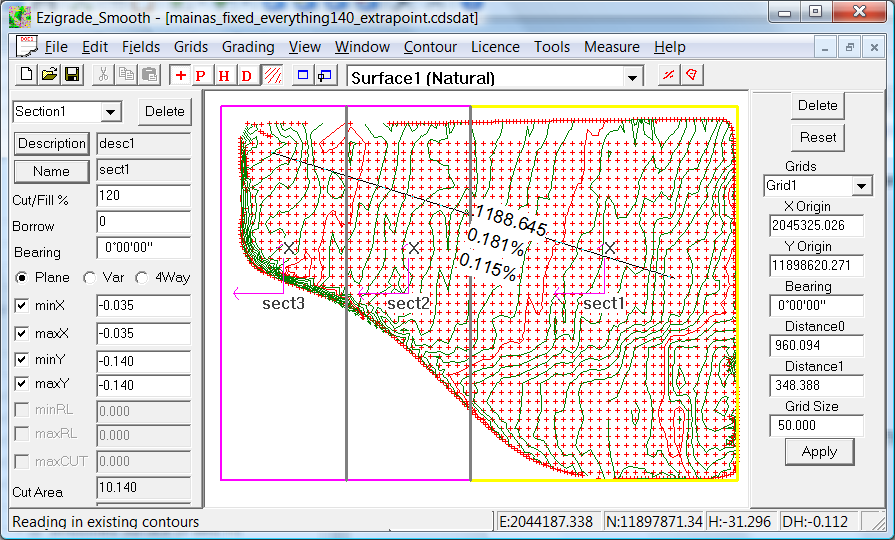
Task: Open the Section1 dropdown
Action: 110,112
